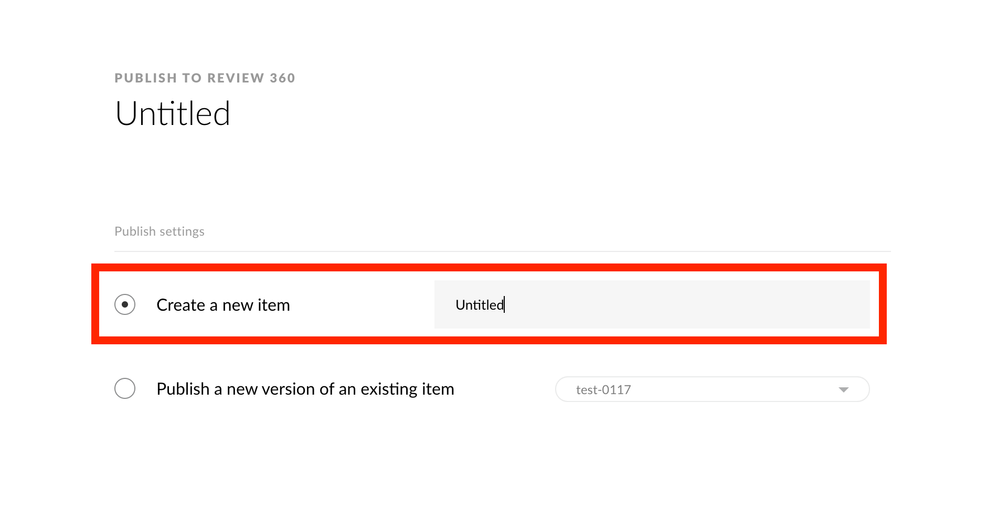Click the empty circle of the unselected radio
998x506 pixels.
[125, 389]
